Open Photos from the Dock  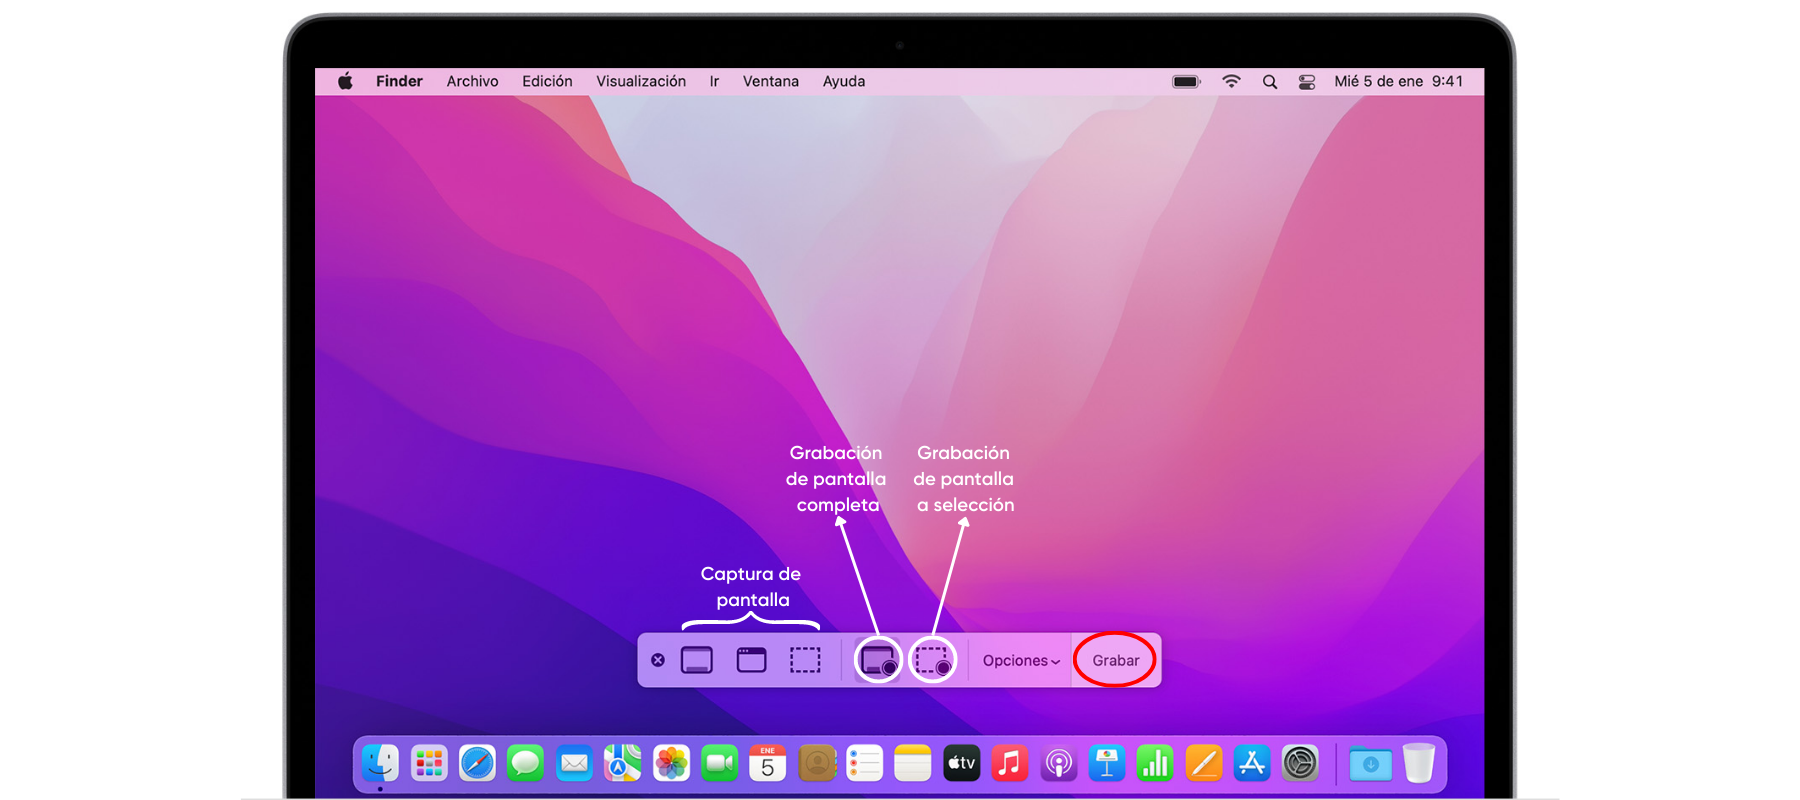(x=672, y=765)
